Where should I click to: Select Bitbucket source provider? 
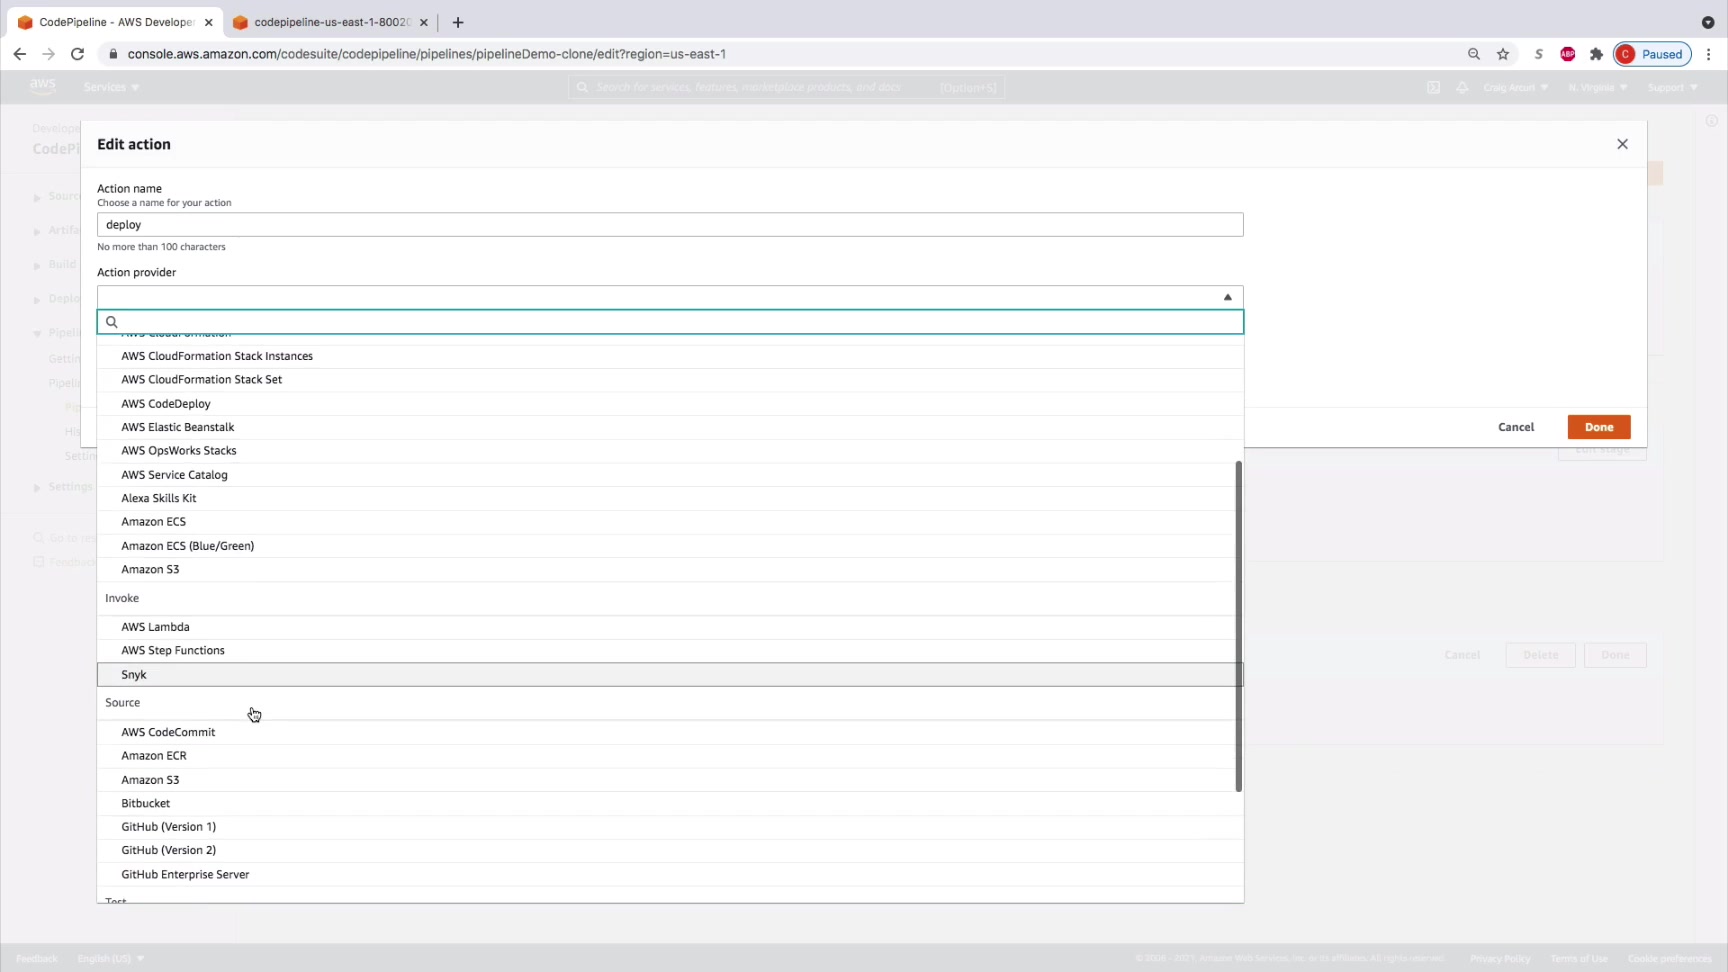[x=670, y=803]
